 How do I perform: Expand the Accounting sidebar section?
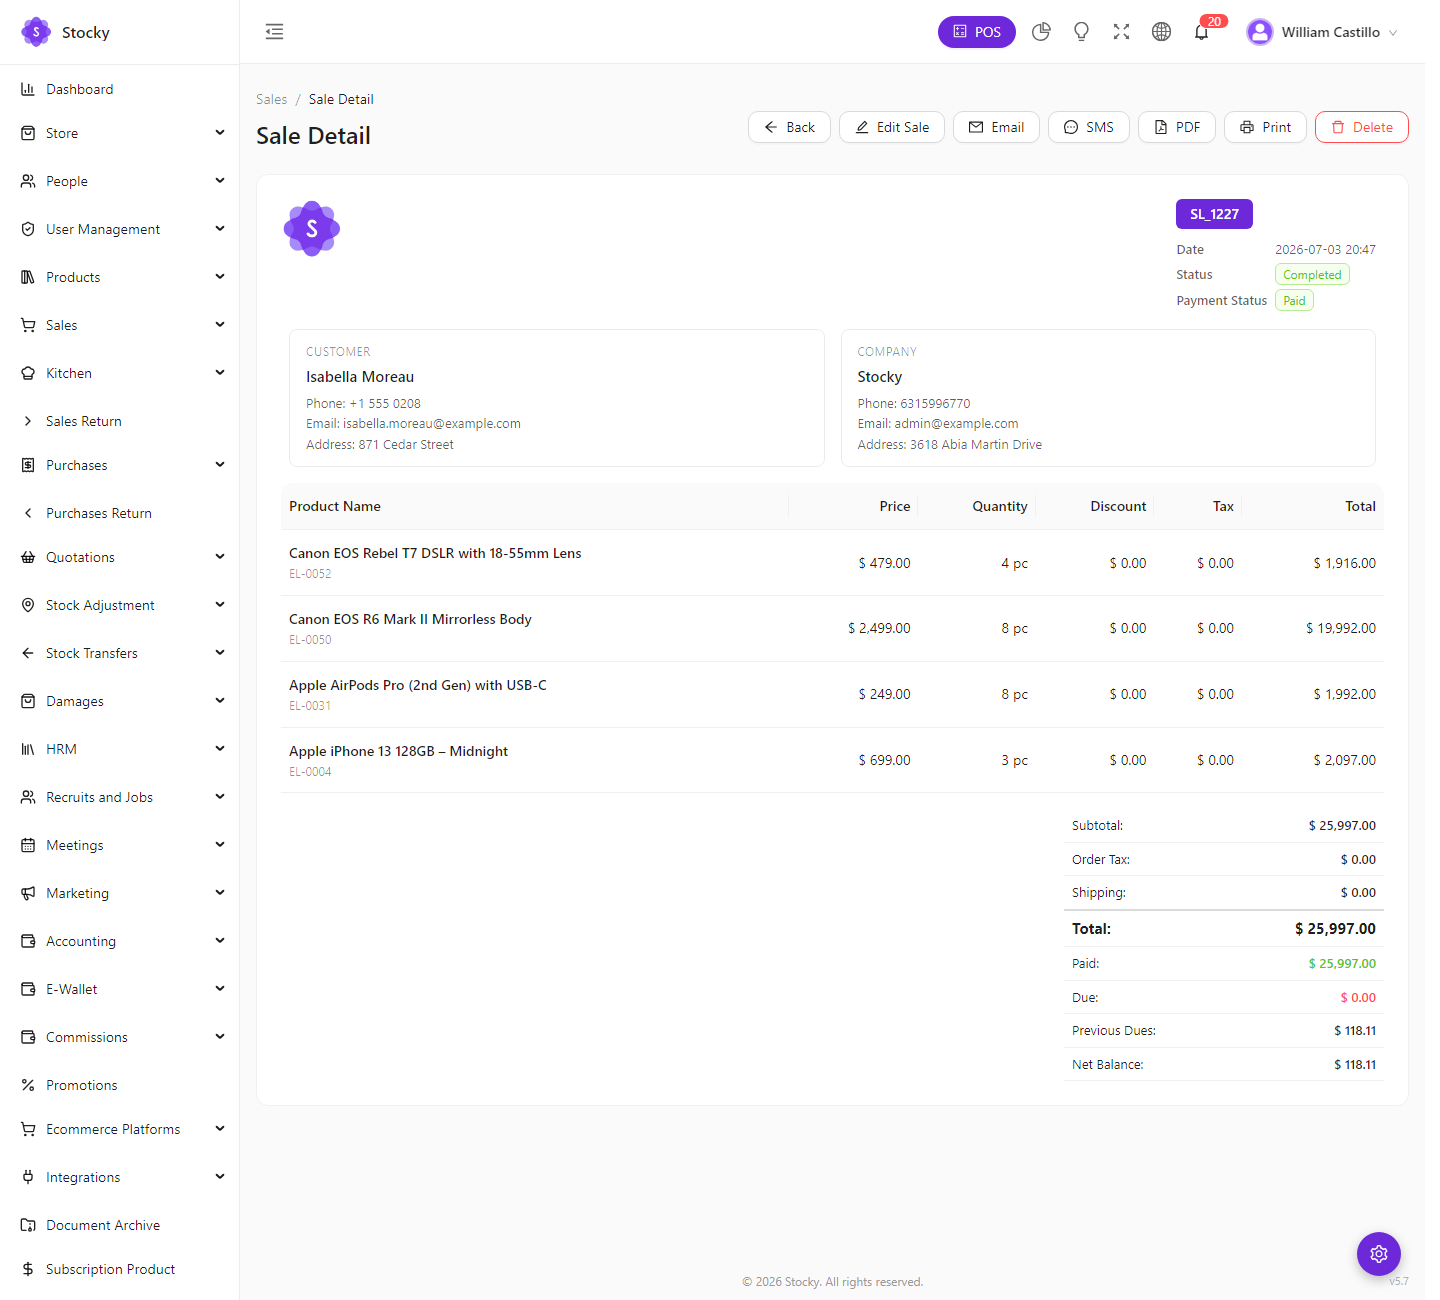point(120,941)
